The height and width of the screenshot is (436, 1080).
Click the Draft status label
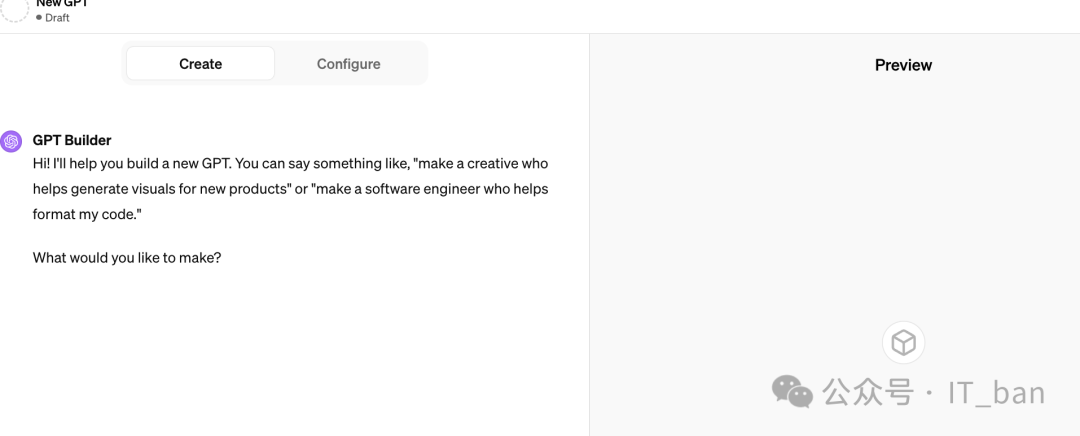(x=57, y=18)
